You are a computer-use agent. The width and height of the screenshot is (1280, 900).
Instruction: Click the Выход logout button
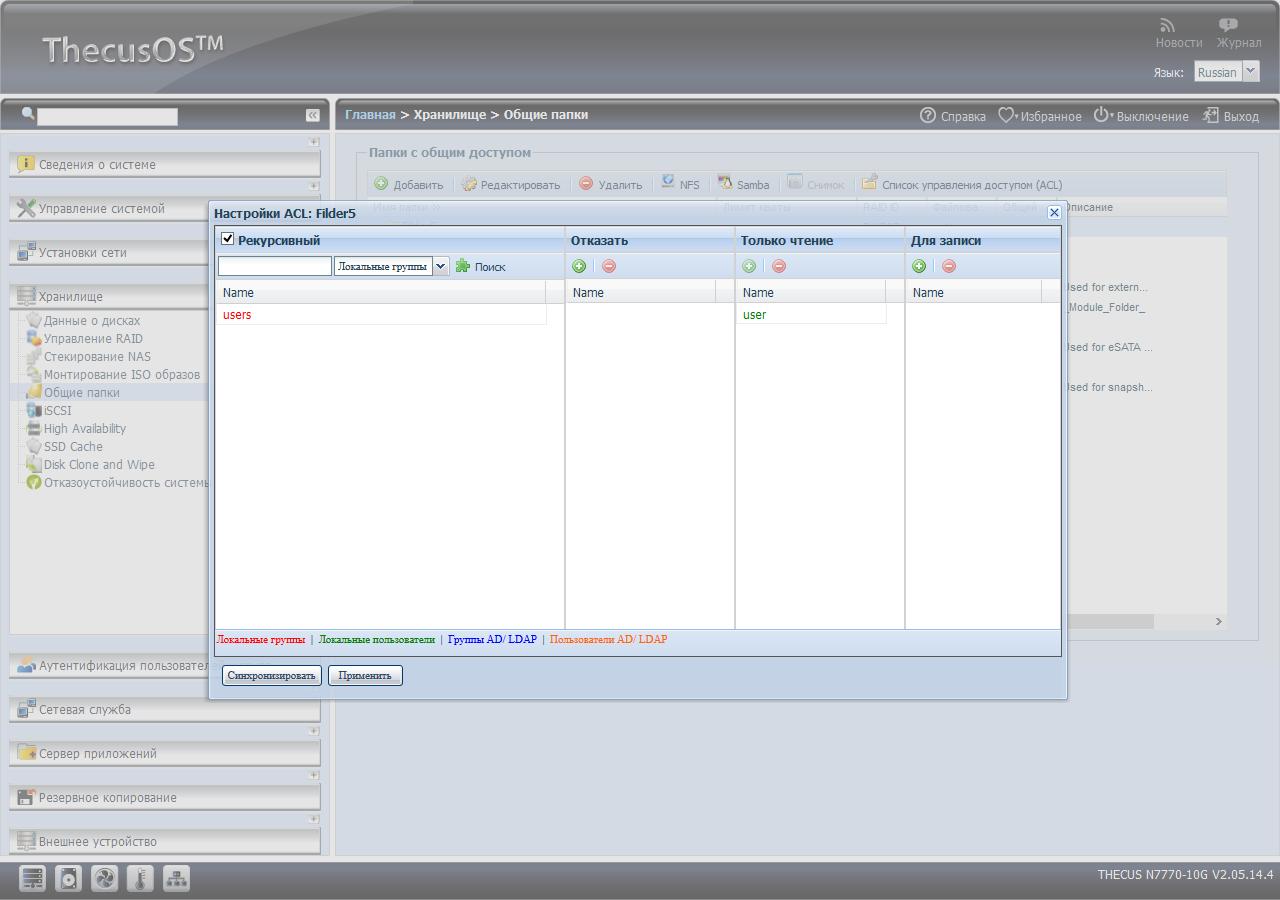click(1231, 116)
